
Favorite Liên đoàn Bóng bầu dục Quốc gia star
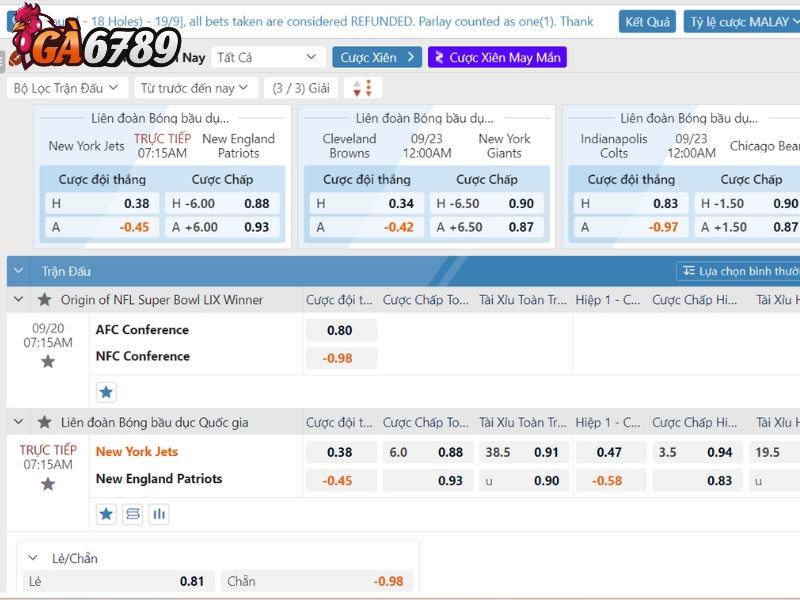pyautogui.click(x=45, y=422)
